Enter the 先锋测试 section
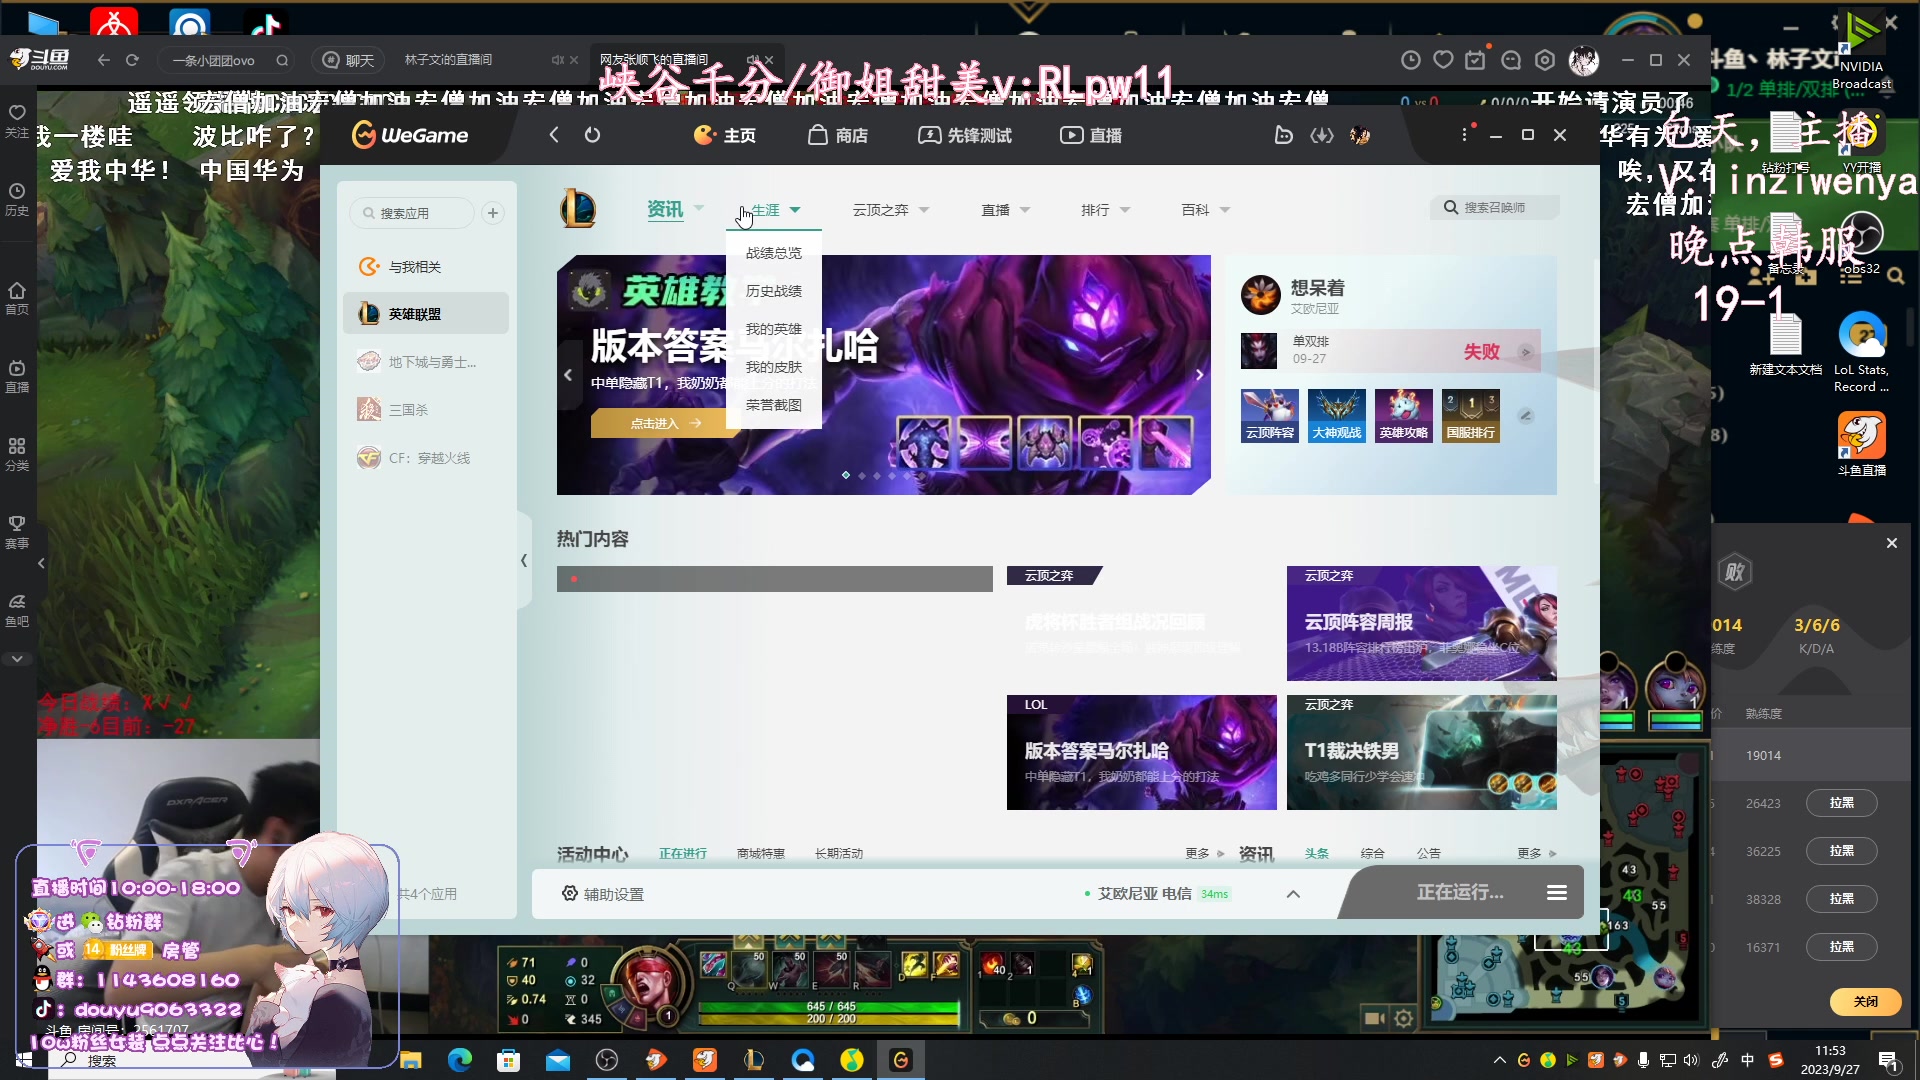The height and width of the screenshot is (1080, 1920). (x=964, y=134)
